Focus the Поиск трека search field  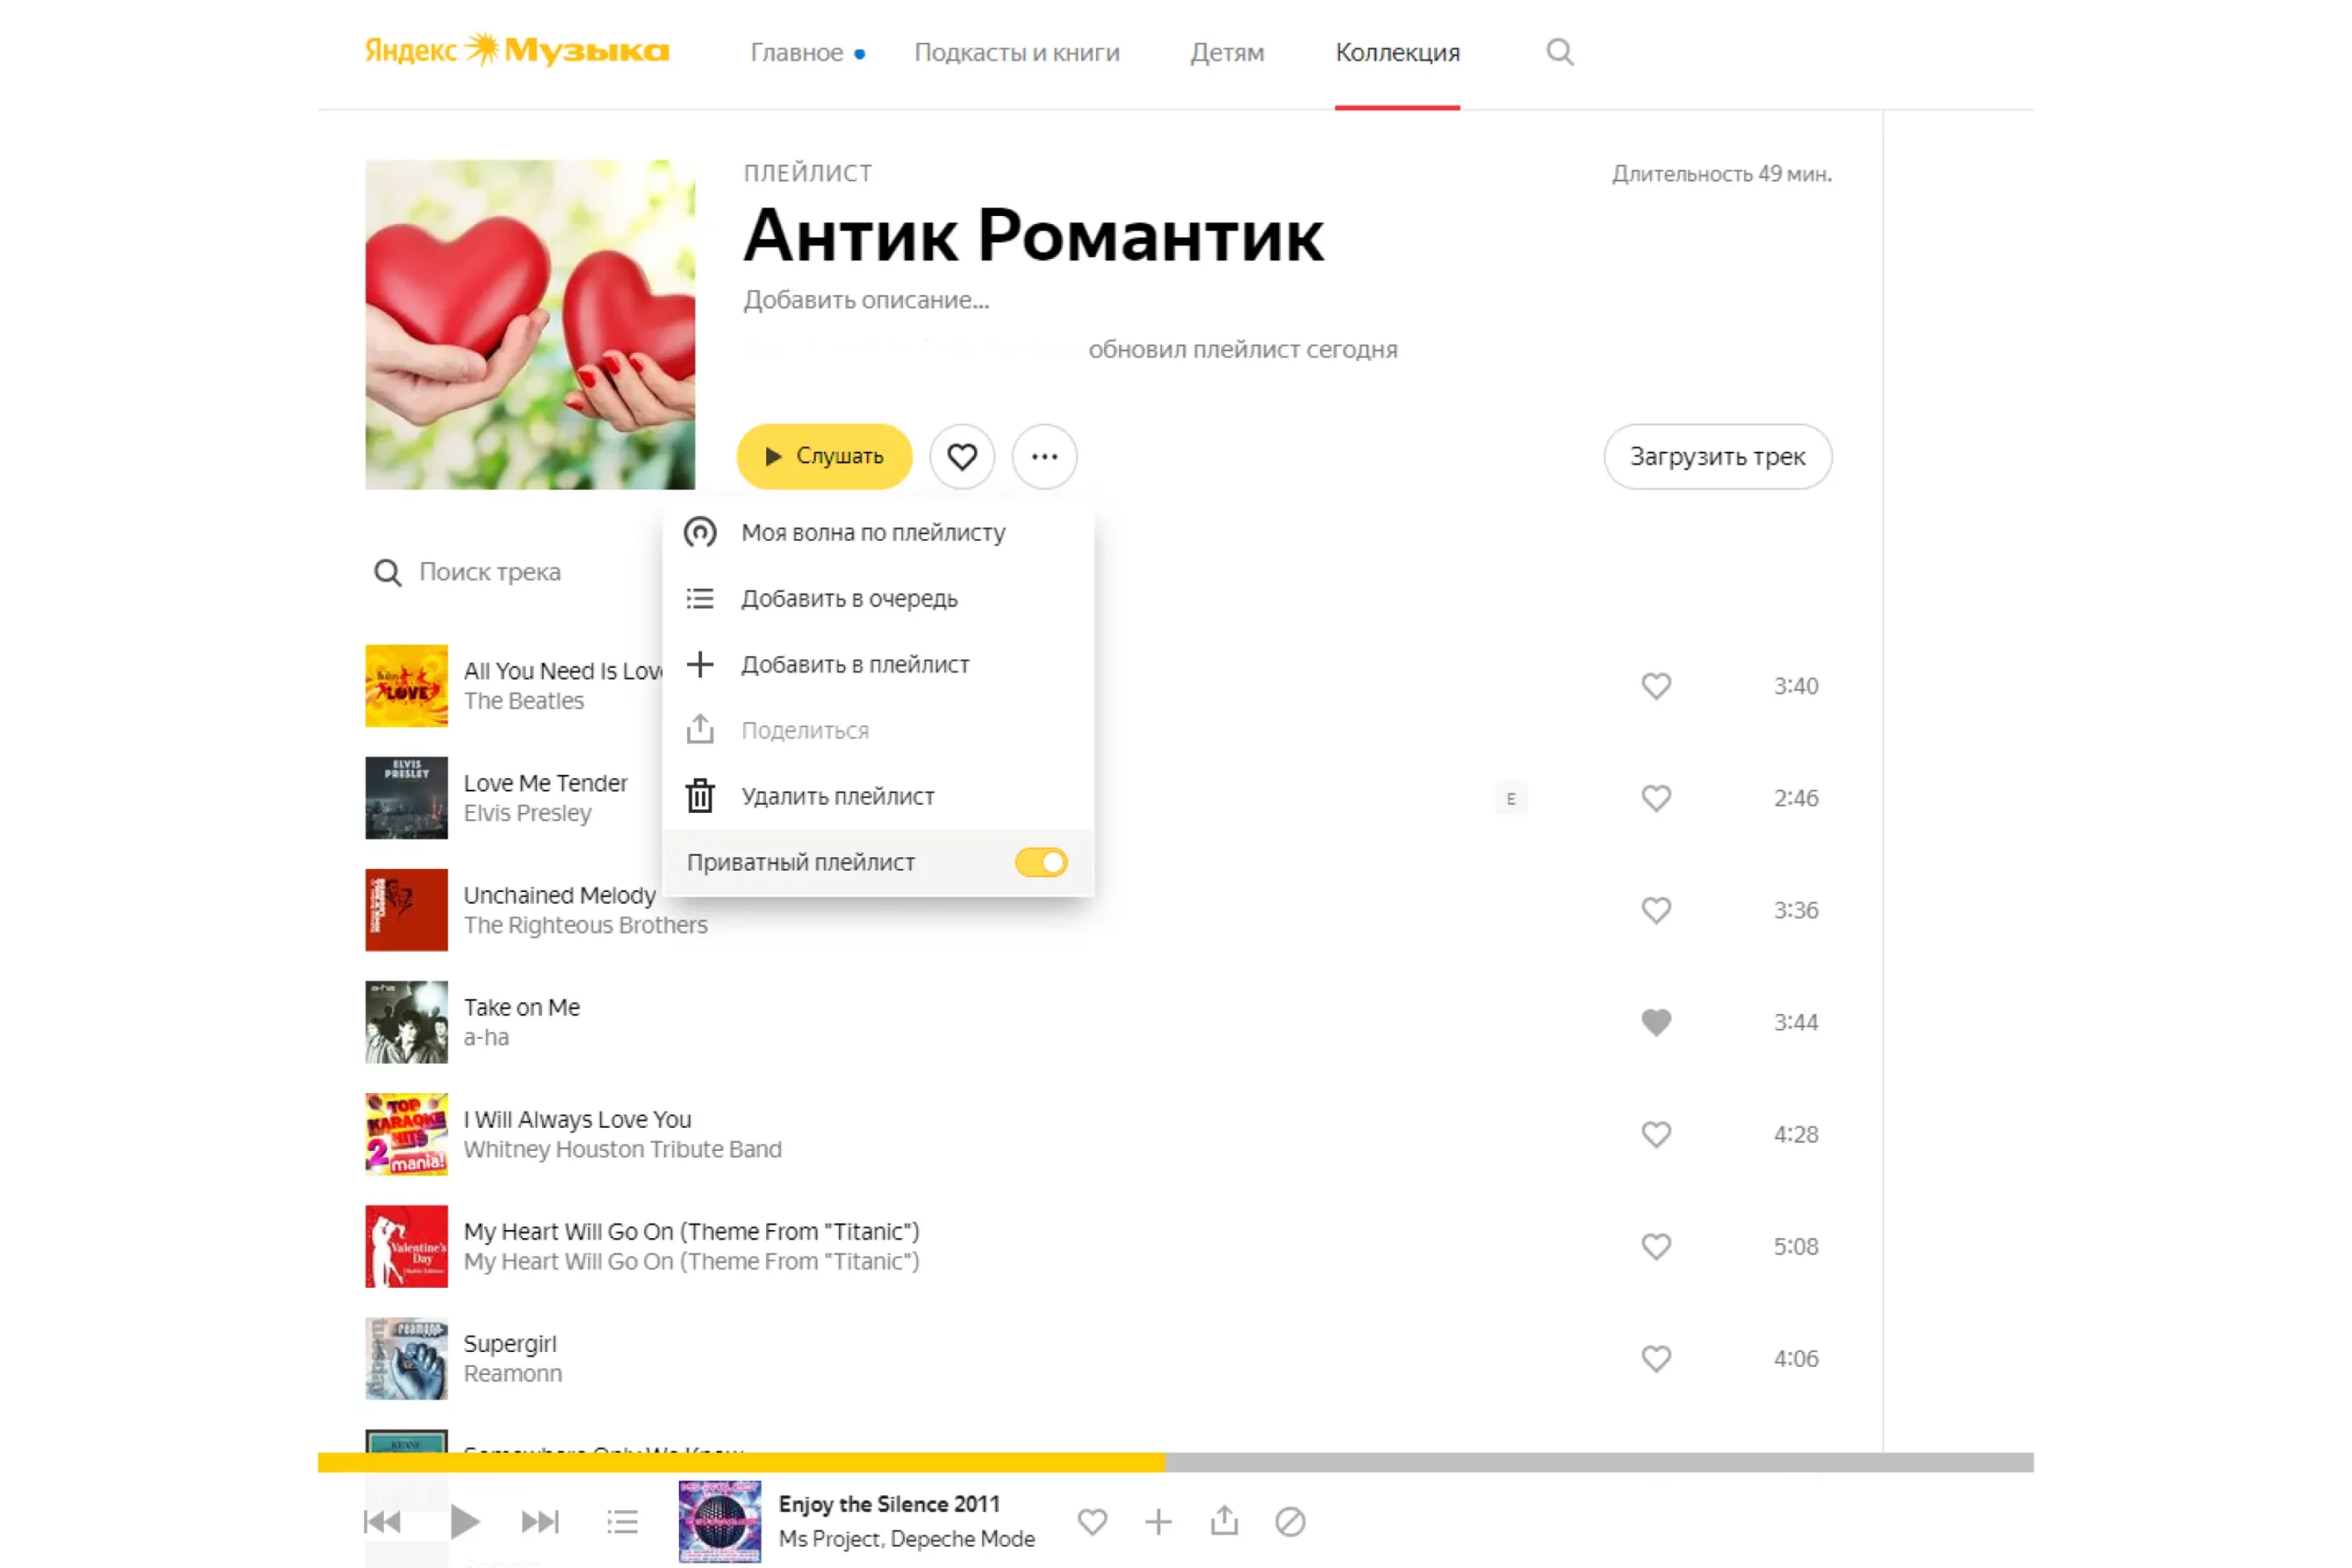coord(490,572)
